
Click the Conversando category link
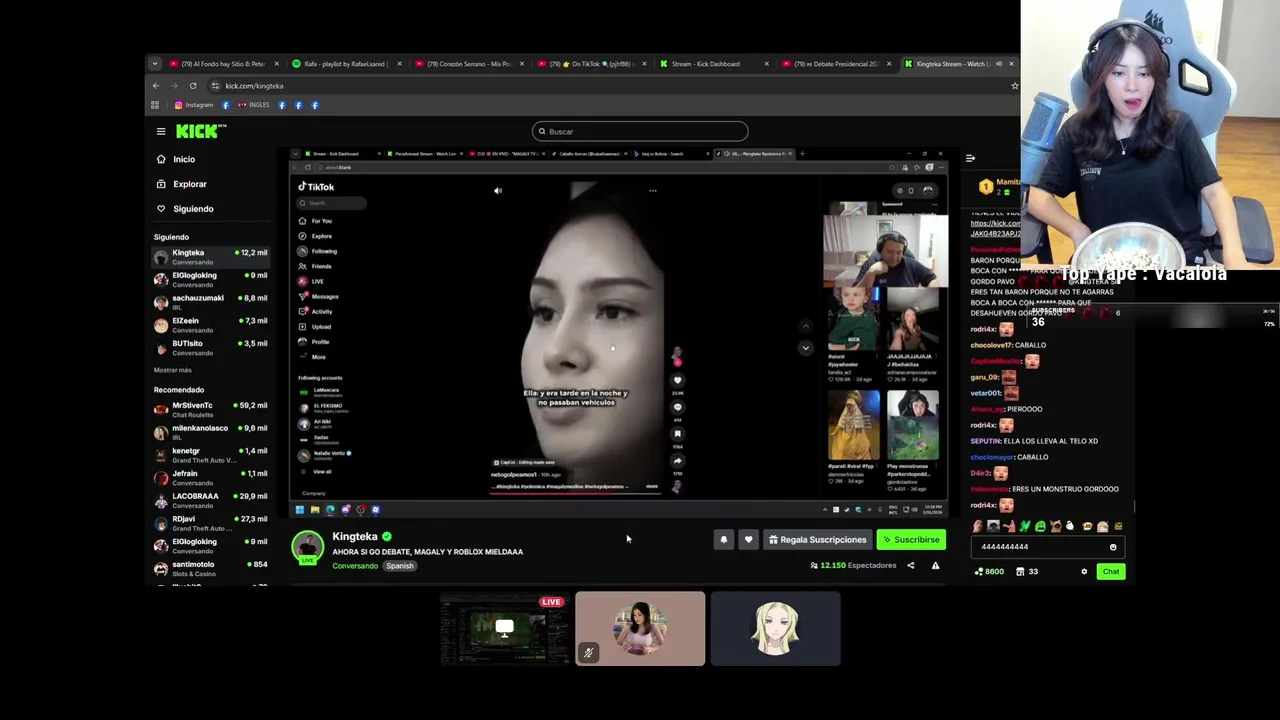[355, 566]
